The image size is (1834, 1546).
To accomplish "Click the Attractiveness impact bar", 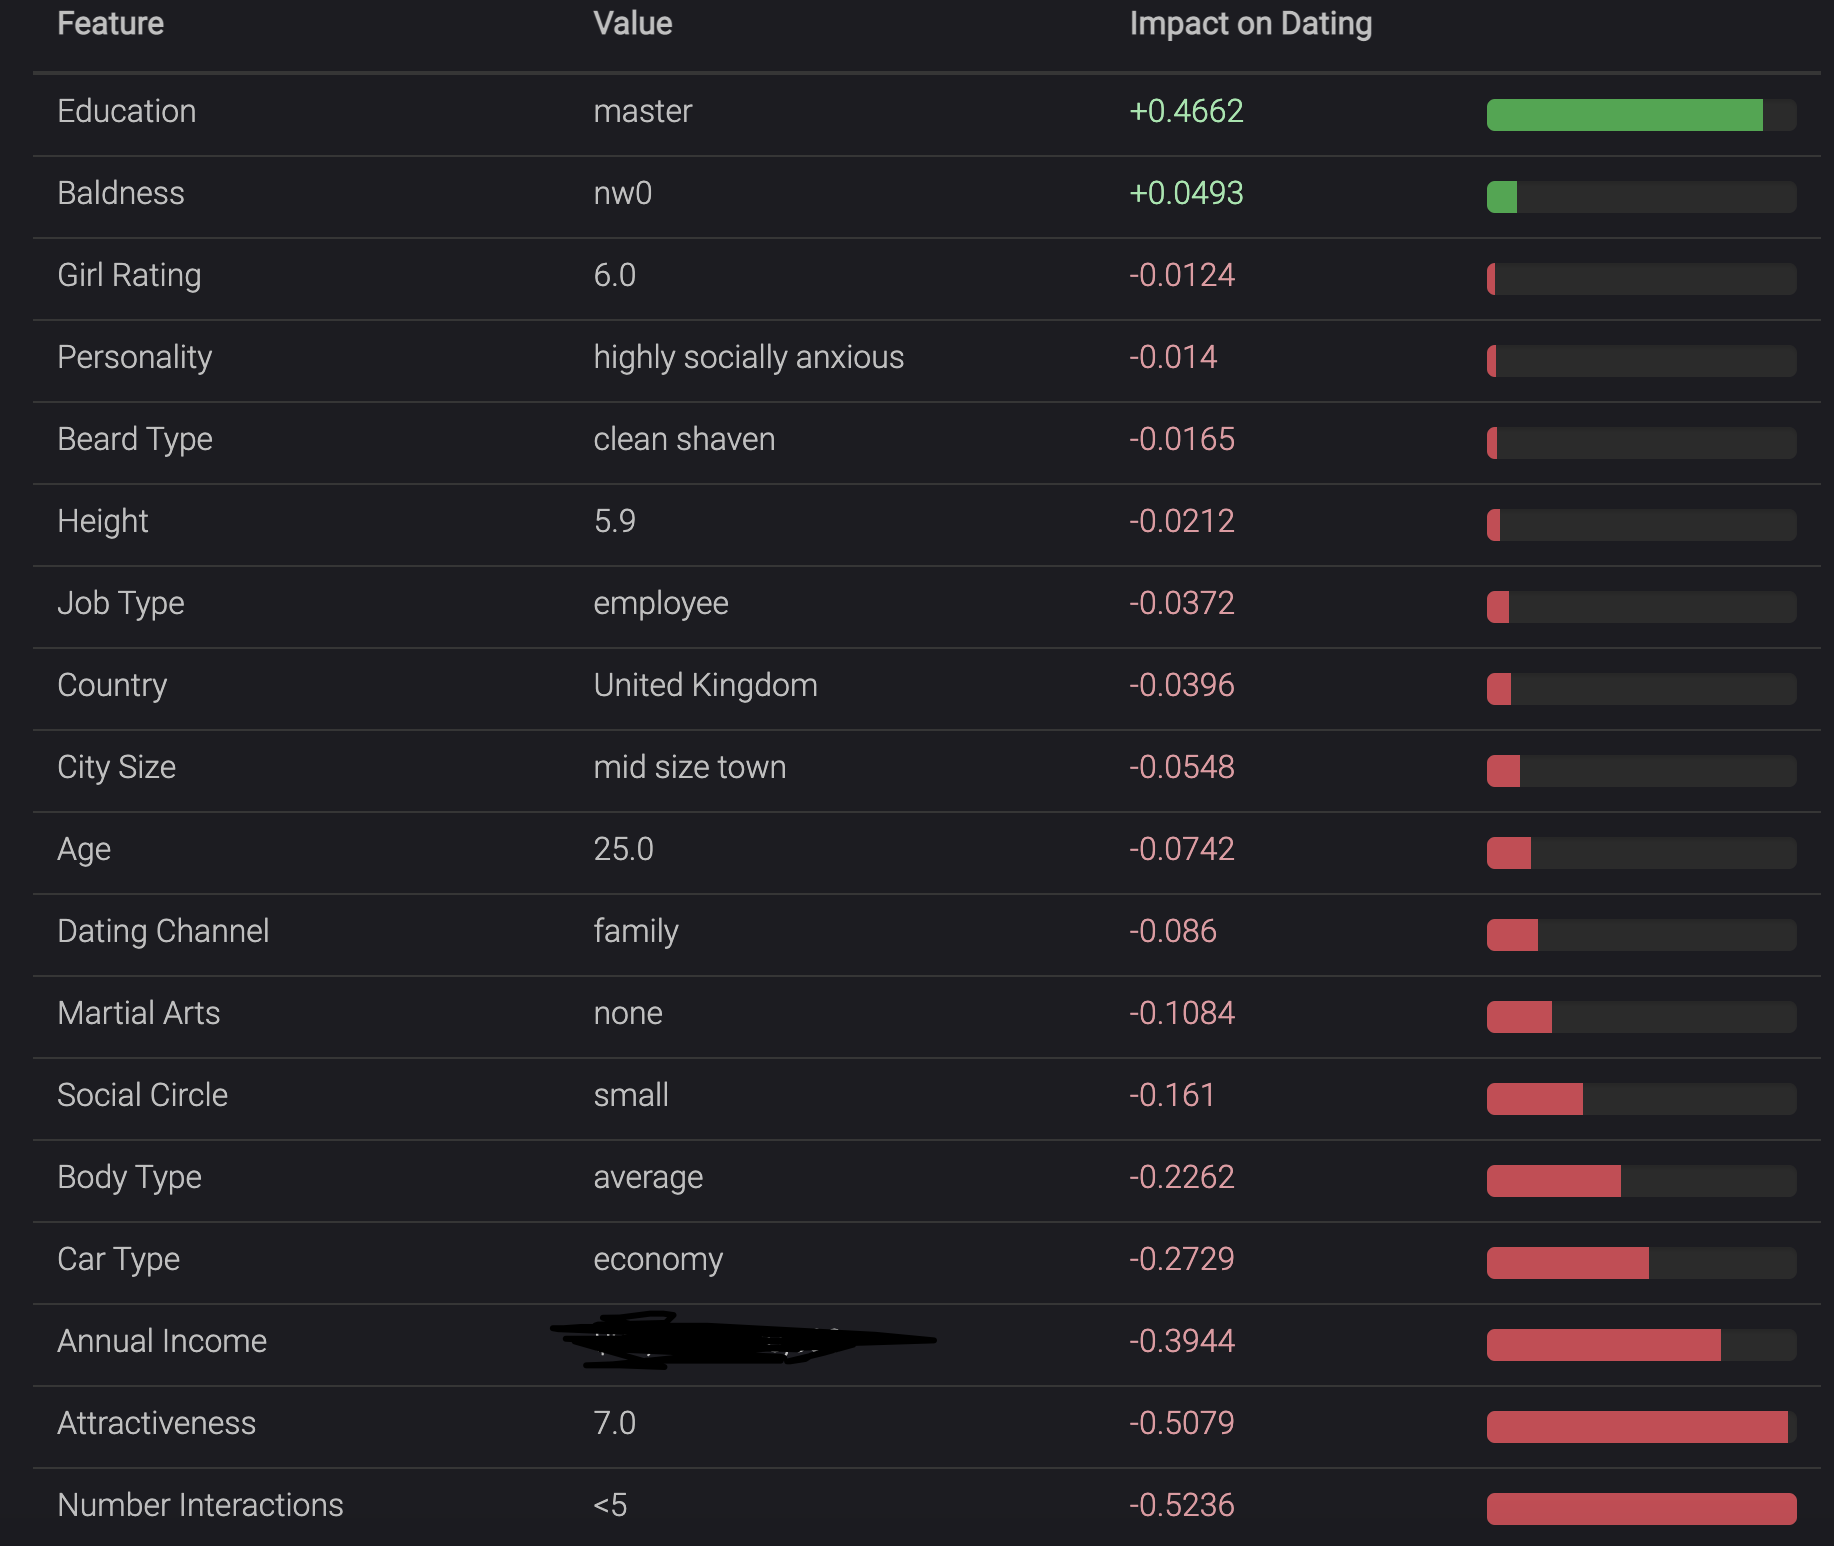I will (1641, 1427).
